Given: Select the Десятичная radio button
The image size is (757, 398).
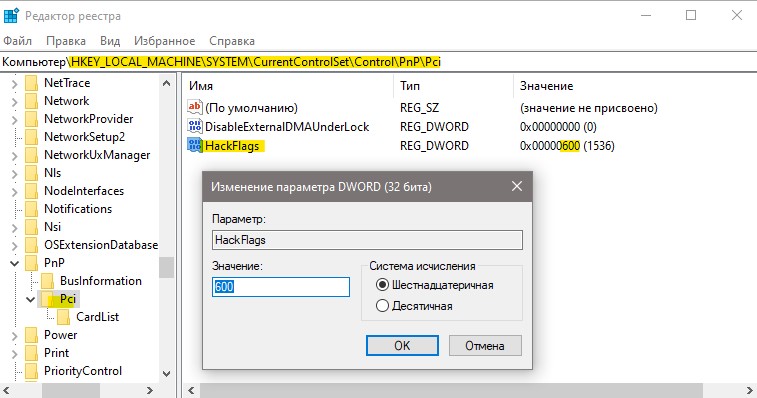Looking at the screenshot, I should 382,306.
